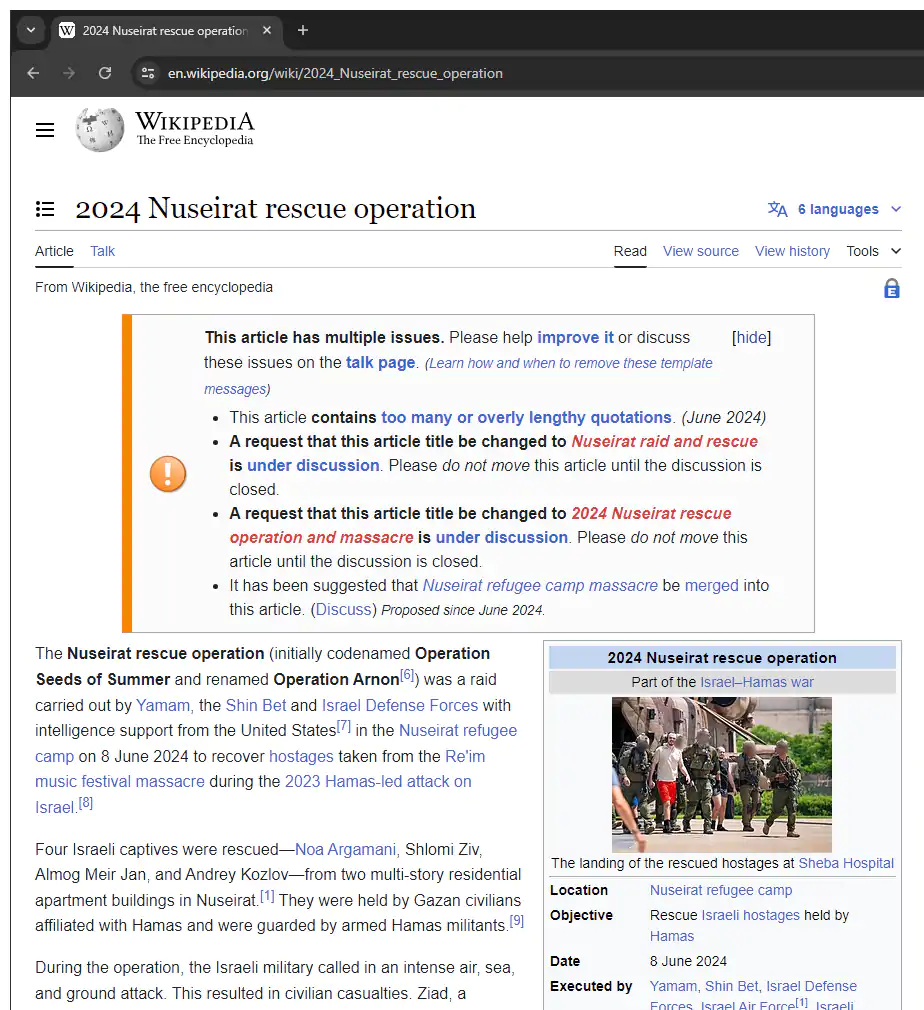Open Nuseirat refugee camp link in infobox Location

click(x=721, y=890)
